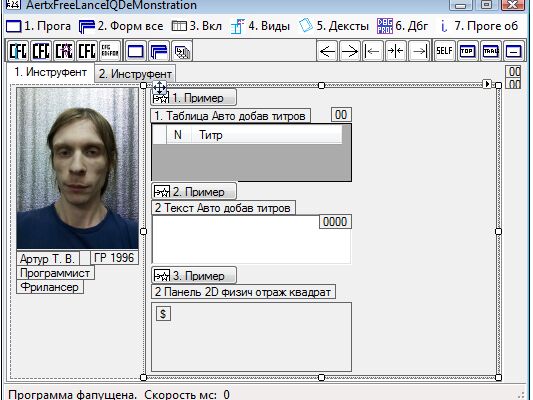Click the 'Артур Т. В.' name label
Viewport: 533px width, 400px height.
(x=48, y=259)
